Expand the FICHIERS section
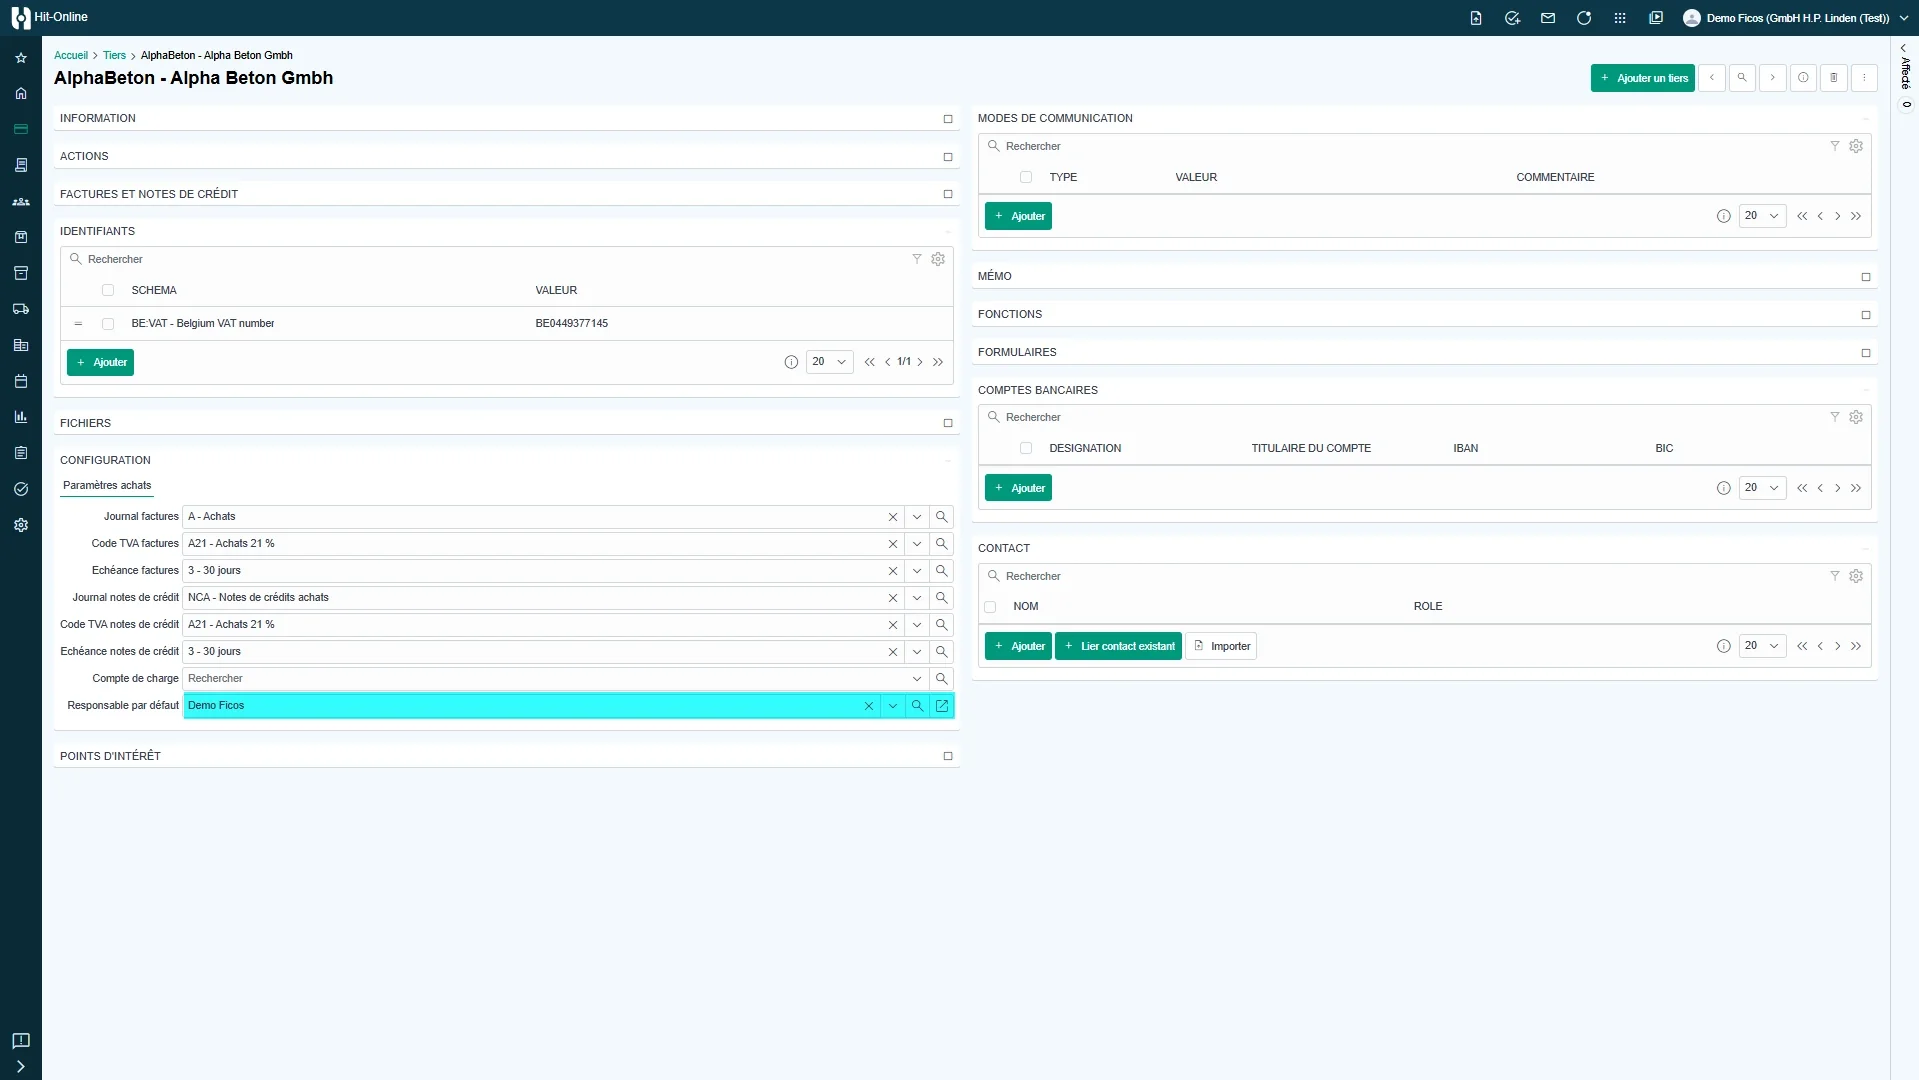1919x1080 pixels. [948, 423]
